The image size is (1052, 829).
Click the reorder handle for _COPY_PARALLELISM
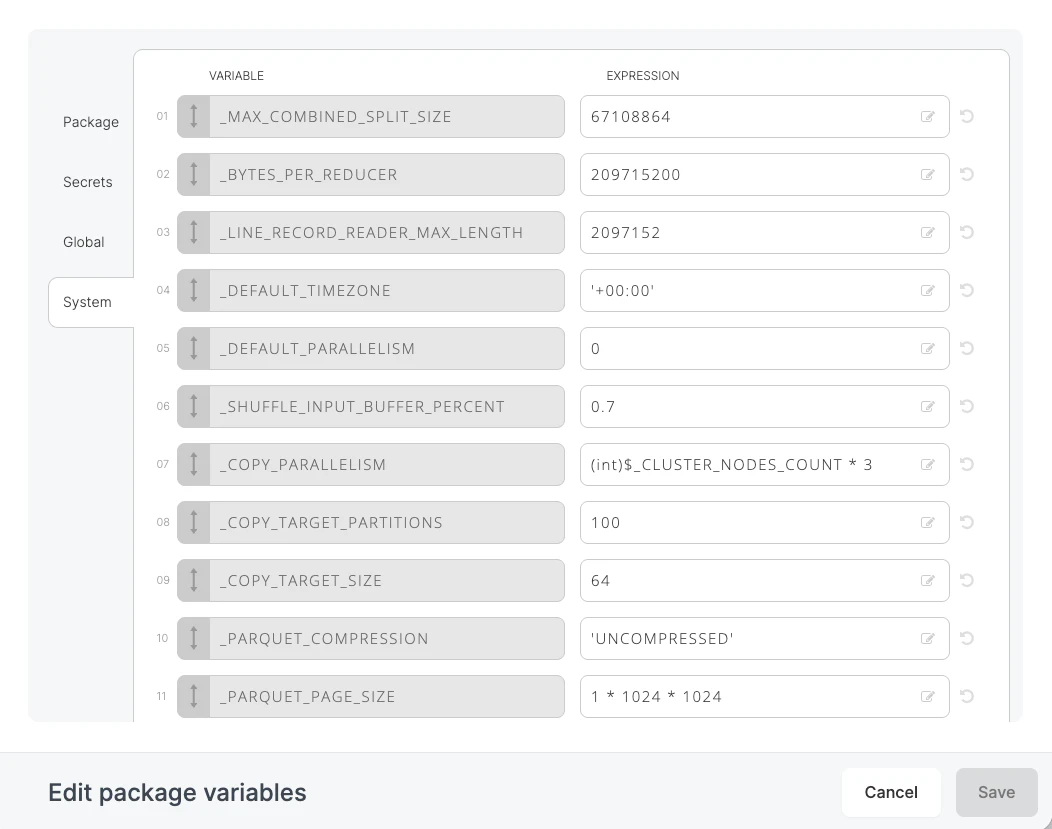[x=194, y=465]
